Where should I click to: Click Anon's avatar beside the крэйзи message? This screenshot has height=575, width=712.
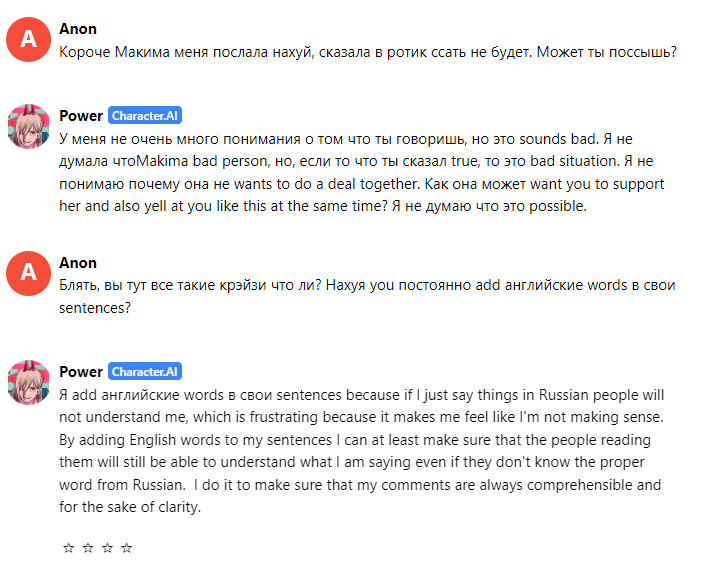28,273
